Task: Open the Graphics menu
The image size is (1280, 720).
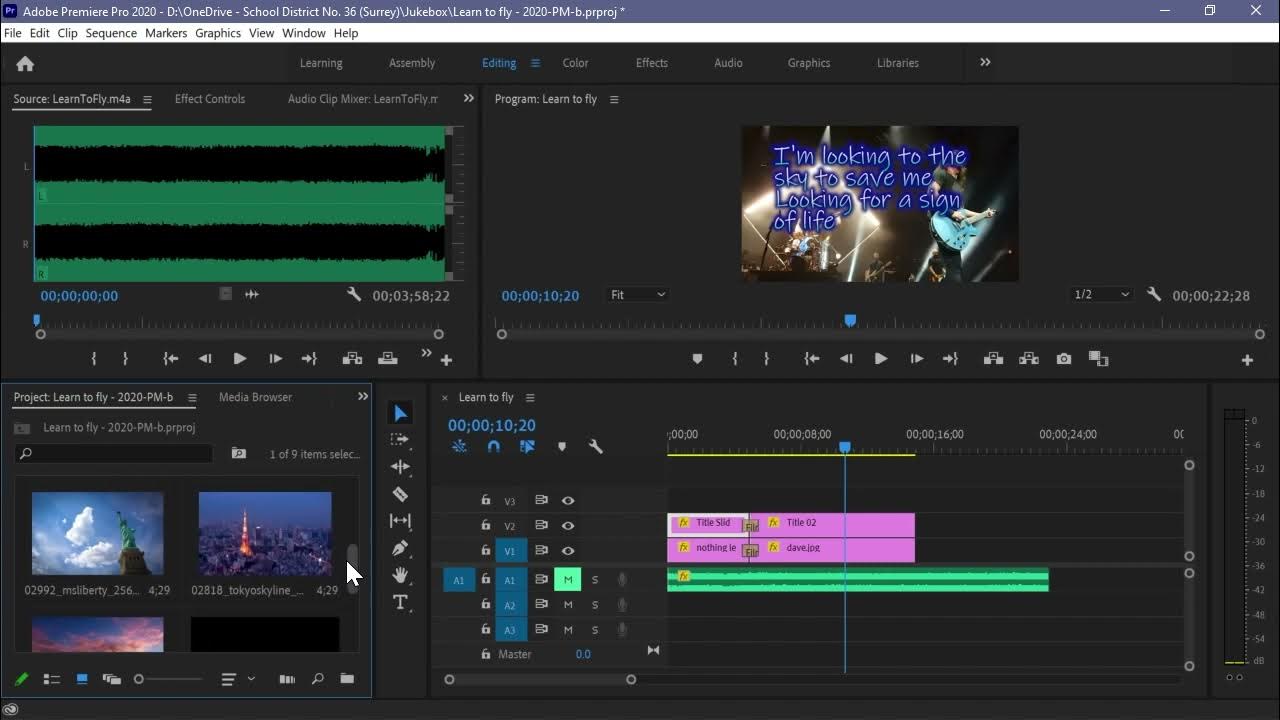Action: click(x=218, y=33)
